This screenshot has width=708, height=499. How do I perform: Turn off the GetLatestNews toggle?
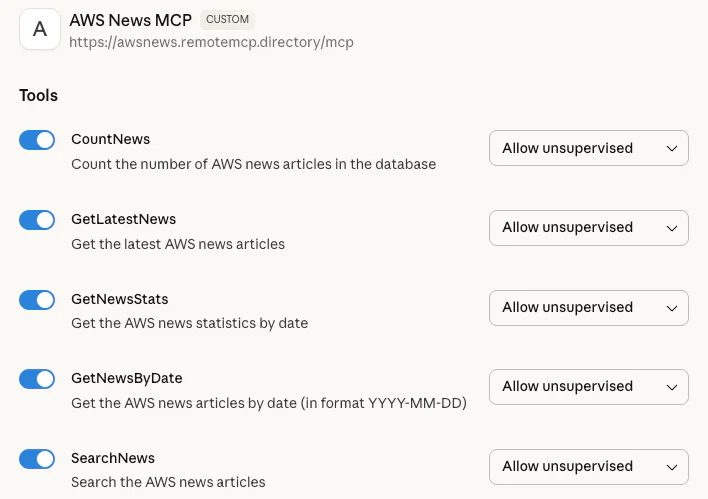click(37, 220)
